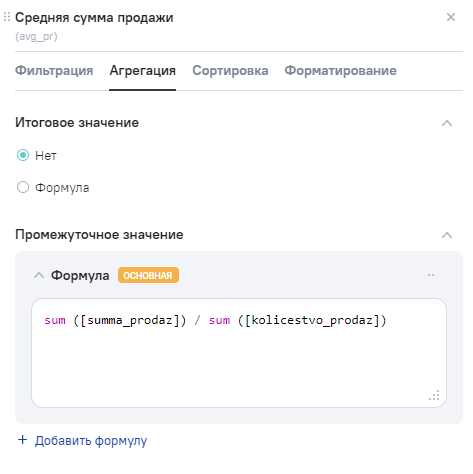
Task: Open the formula card's more options dots
Action: 431,275
